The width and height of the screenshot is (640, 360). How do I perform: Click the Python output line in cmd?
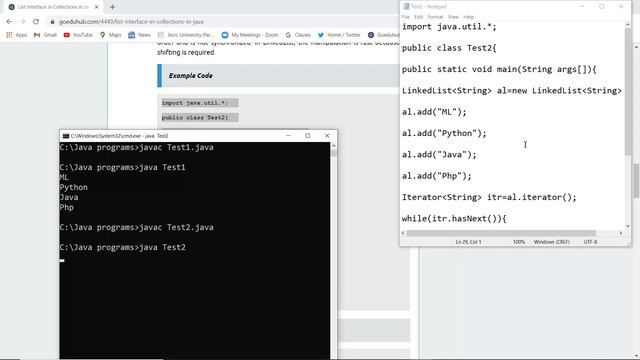click(73, 187)
